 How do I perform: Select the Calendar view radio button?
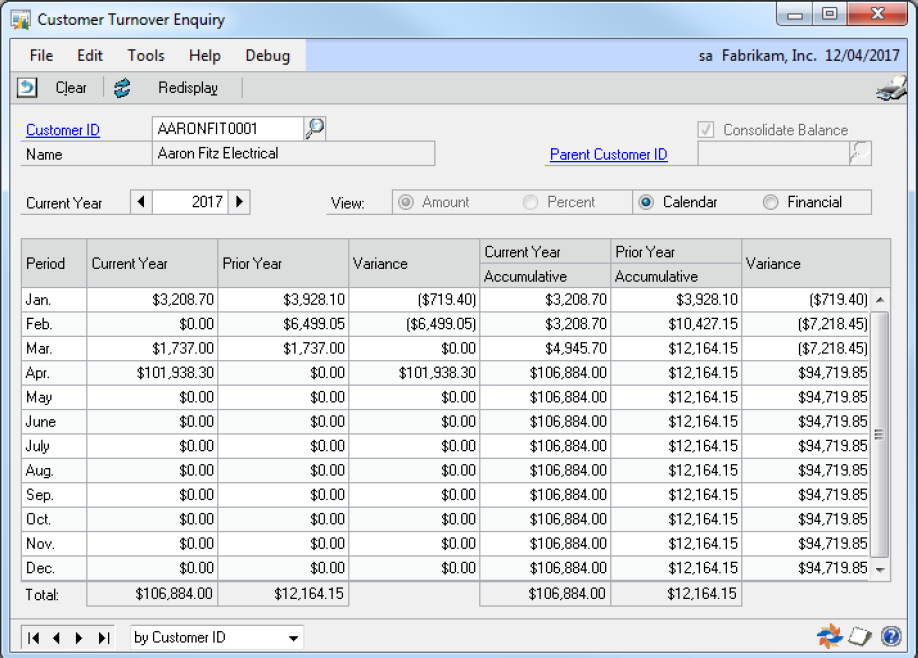[x=646, y=202]
